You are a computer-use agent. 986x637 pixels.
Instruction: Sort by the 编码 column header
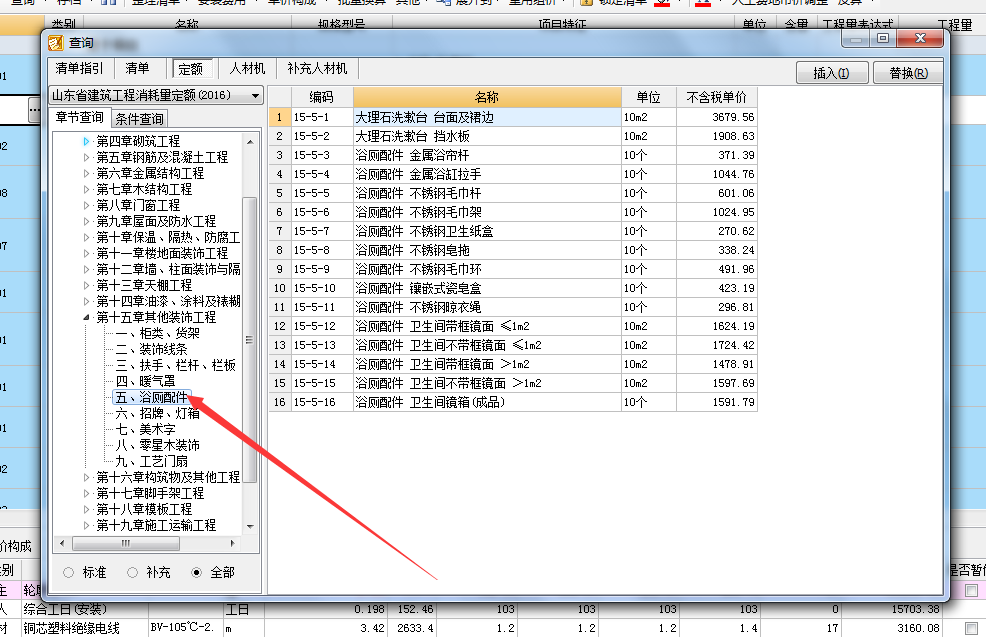point(321,97)
